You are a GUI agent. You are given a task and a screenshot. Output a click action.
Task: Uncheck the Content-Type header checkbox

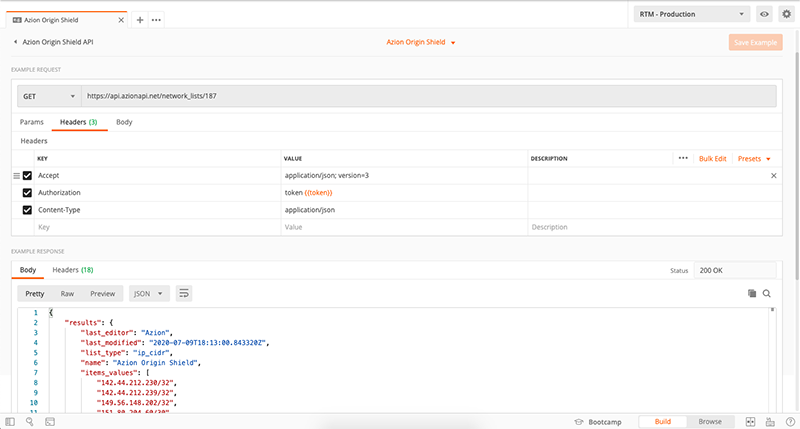[27, 210]
